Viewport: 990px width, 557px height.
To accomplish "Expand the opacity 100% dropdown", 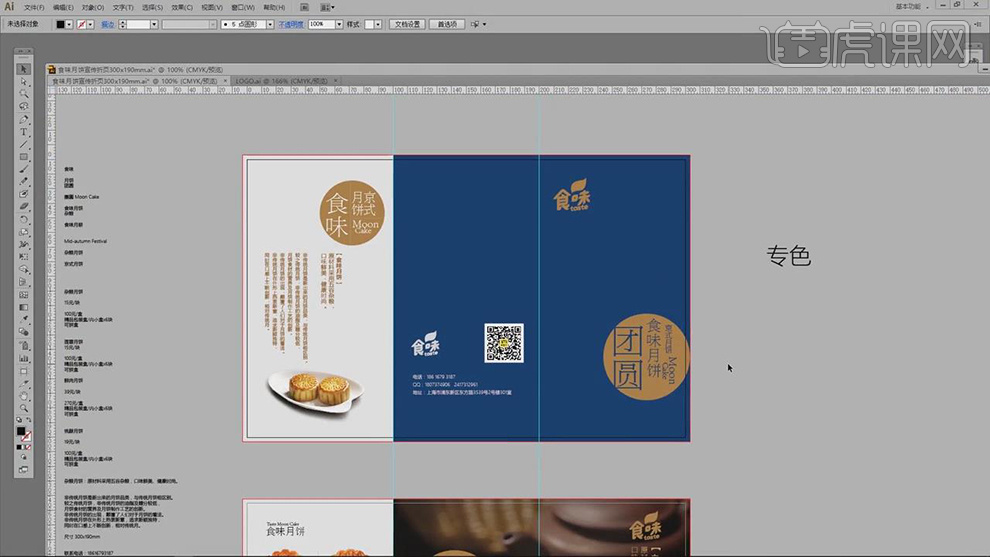I will tap(339, 24).
